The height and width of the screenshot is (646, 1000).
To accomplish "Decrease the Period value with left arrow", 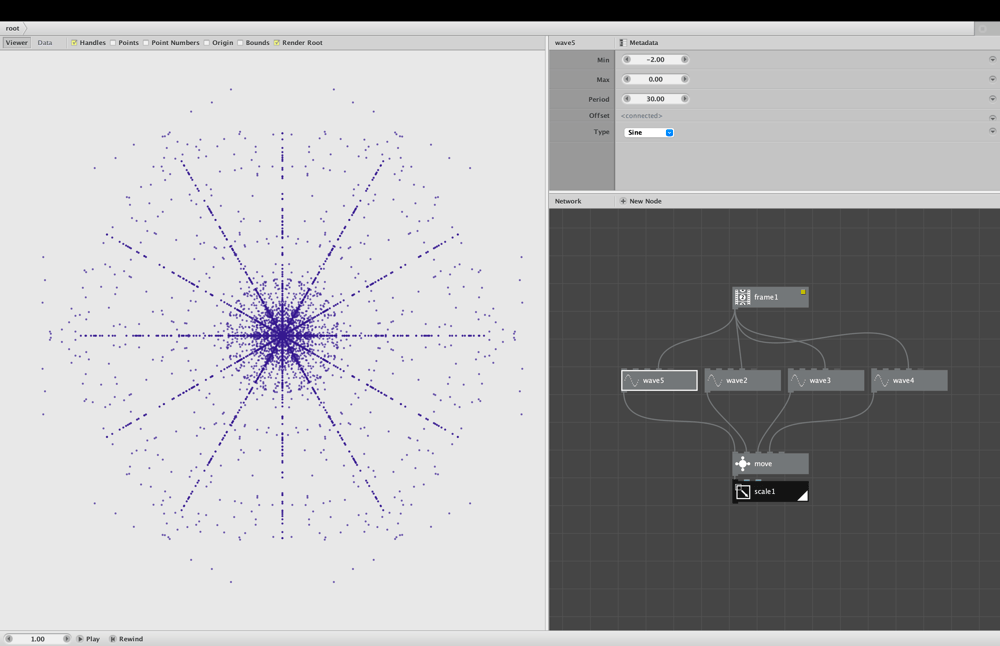I will click(627, 99).
